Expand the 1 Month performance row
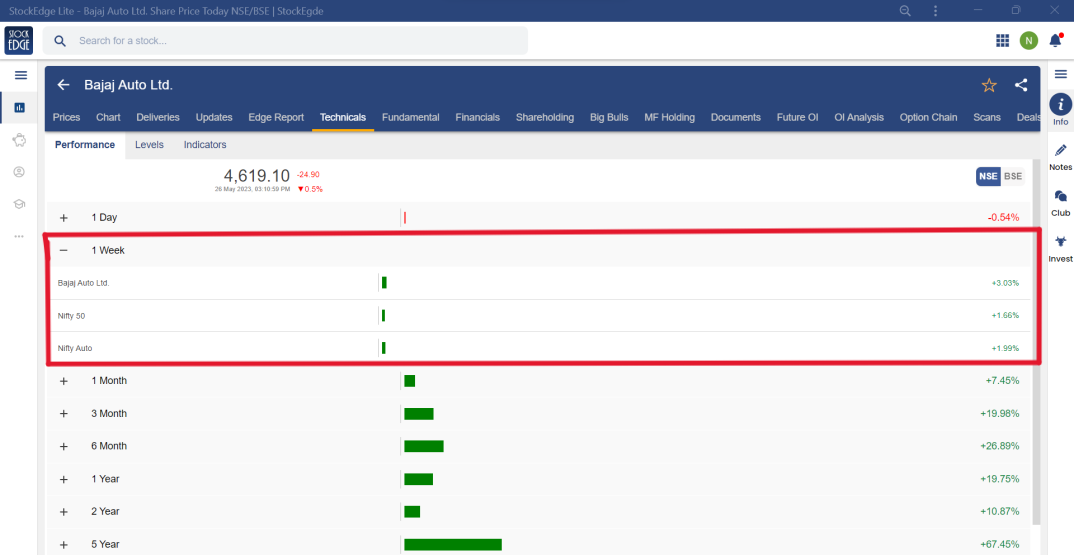The image size is (1074, 555). [x=64, y=381]
